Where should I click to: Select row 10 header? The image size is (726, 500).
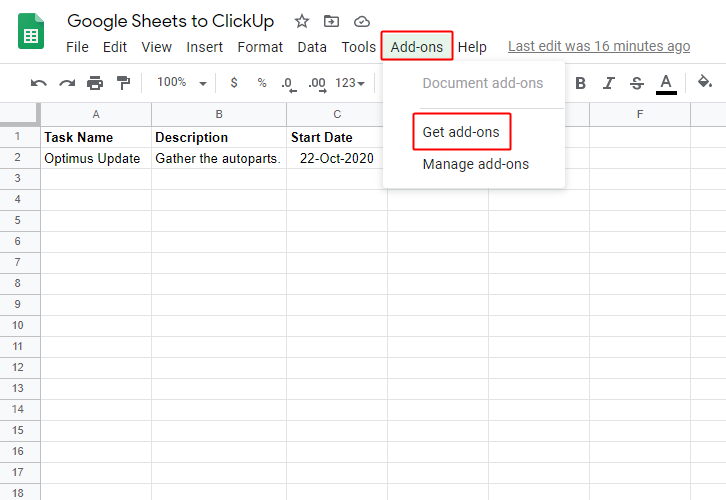pyautogui.click(x=20, y=325)
